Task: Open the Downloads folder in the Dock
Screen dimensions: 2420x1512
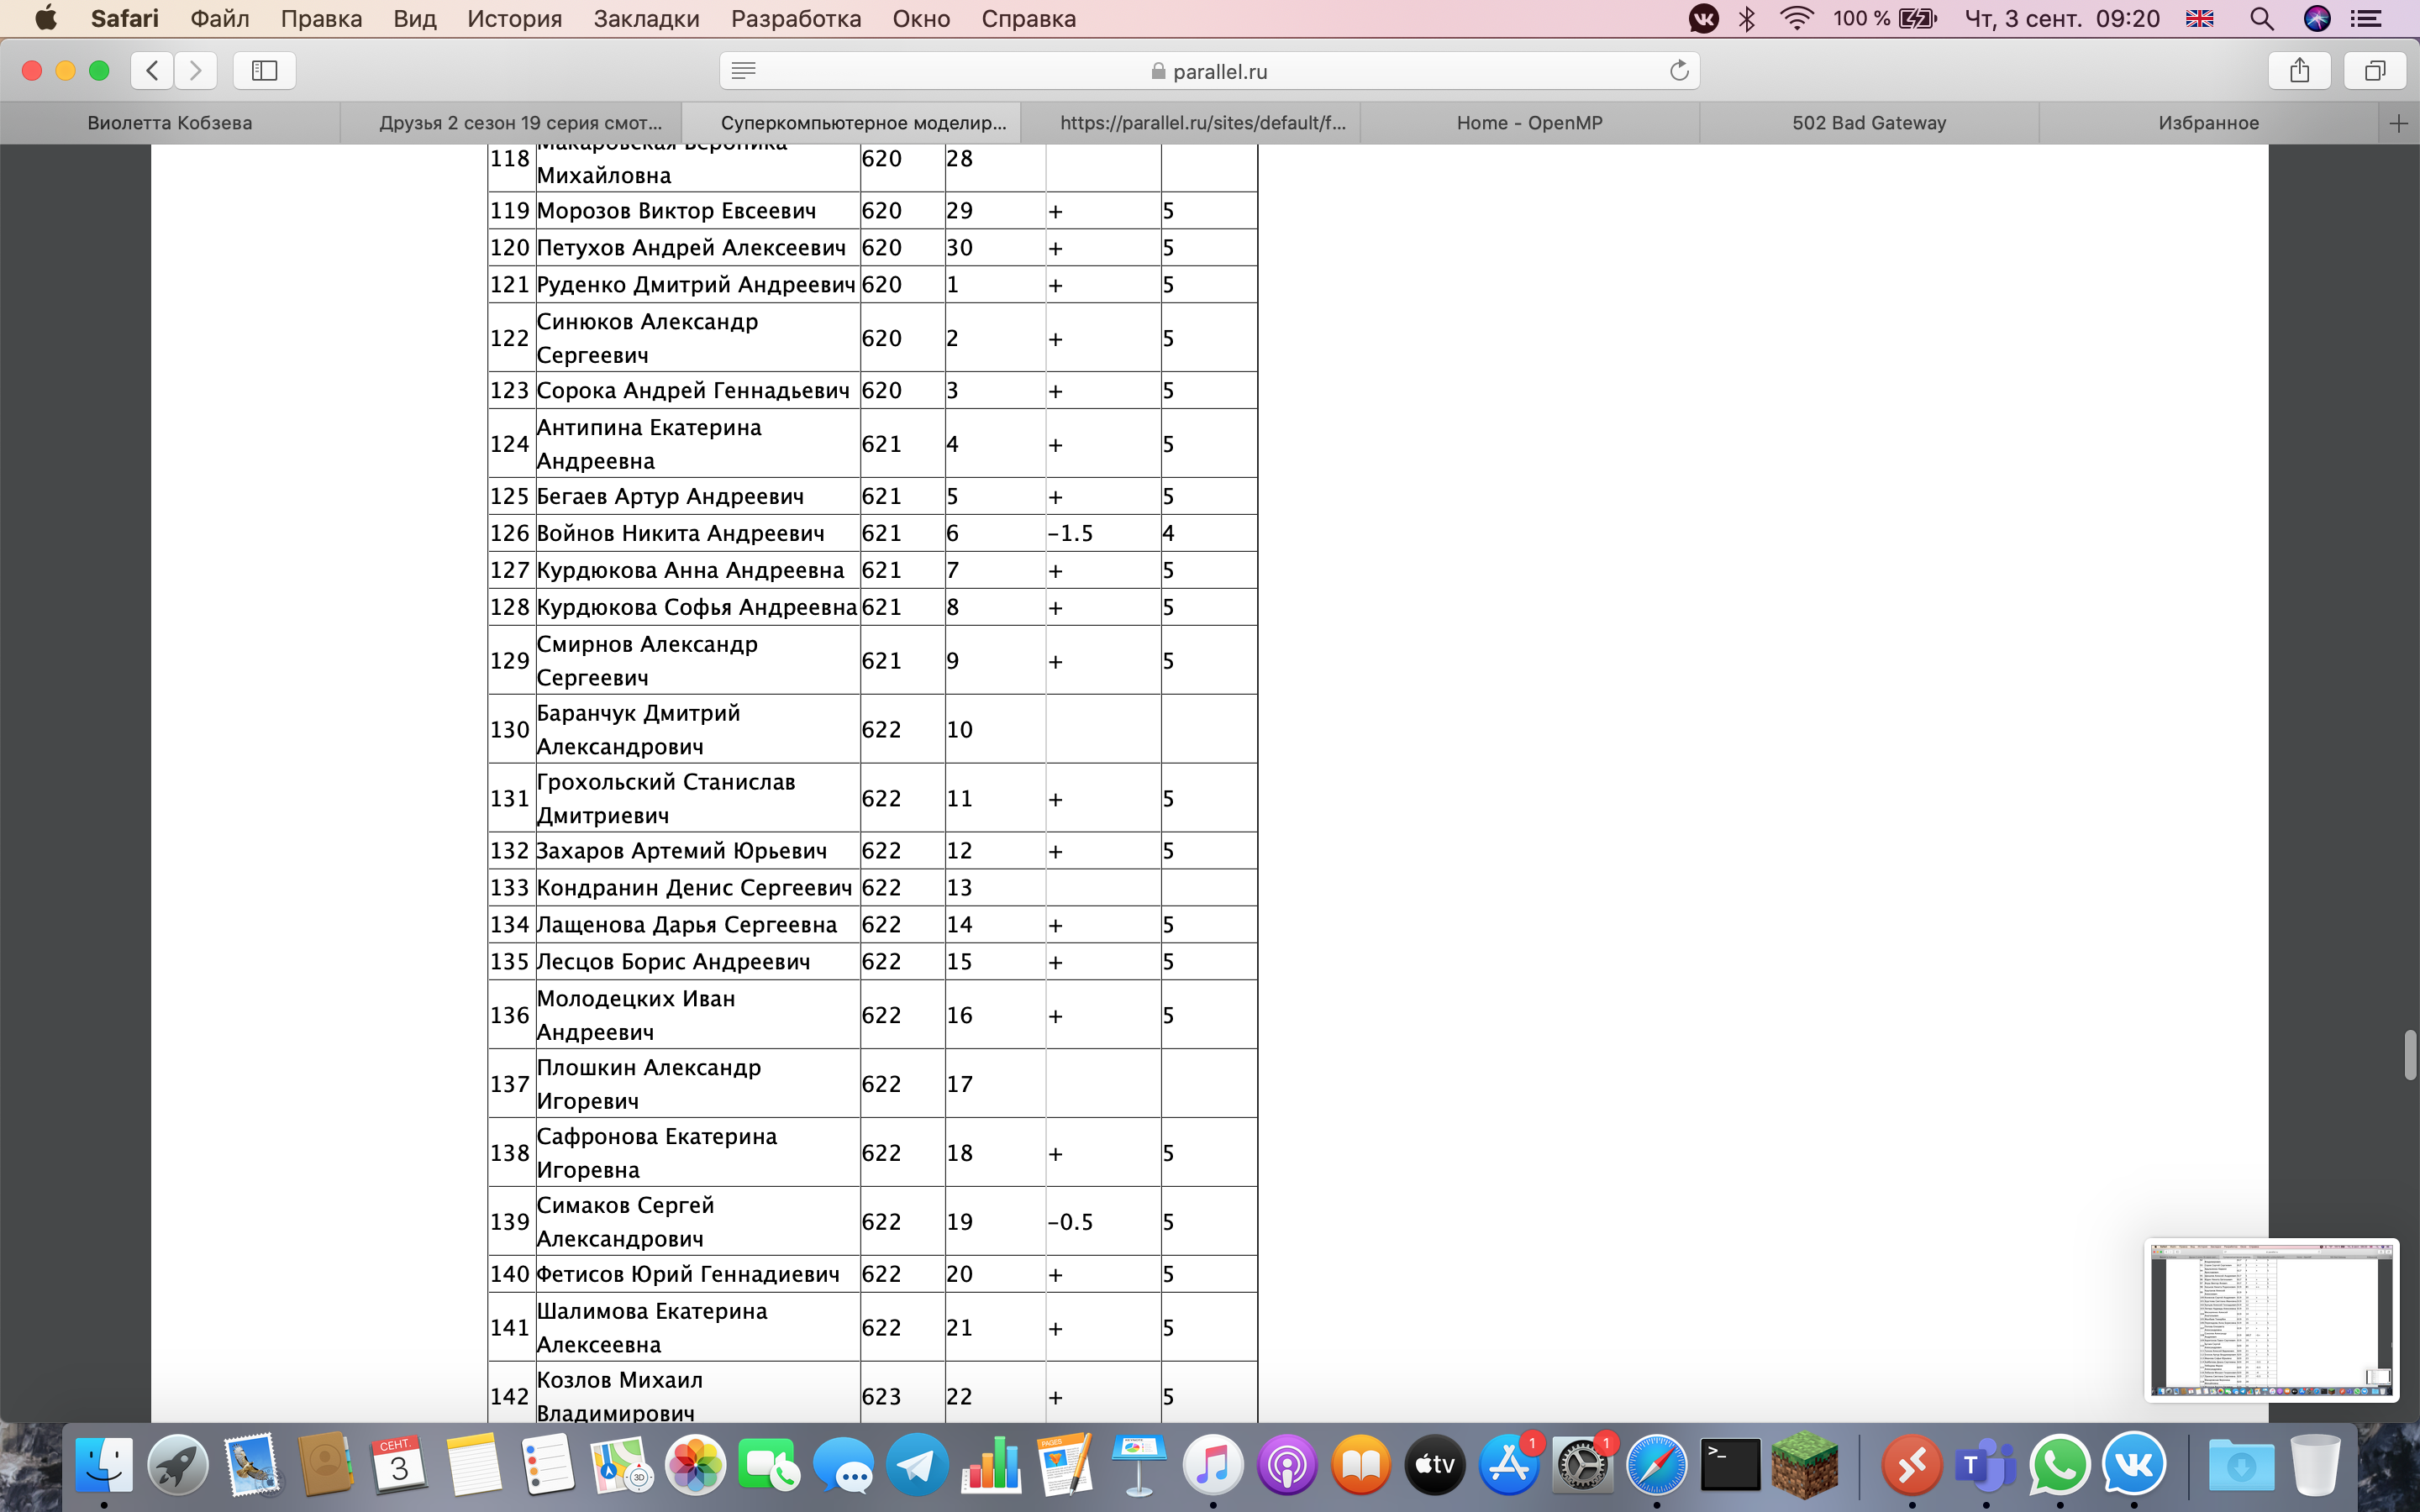Action: 2241,1465
